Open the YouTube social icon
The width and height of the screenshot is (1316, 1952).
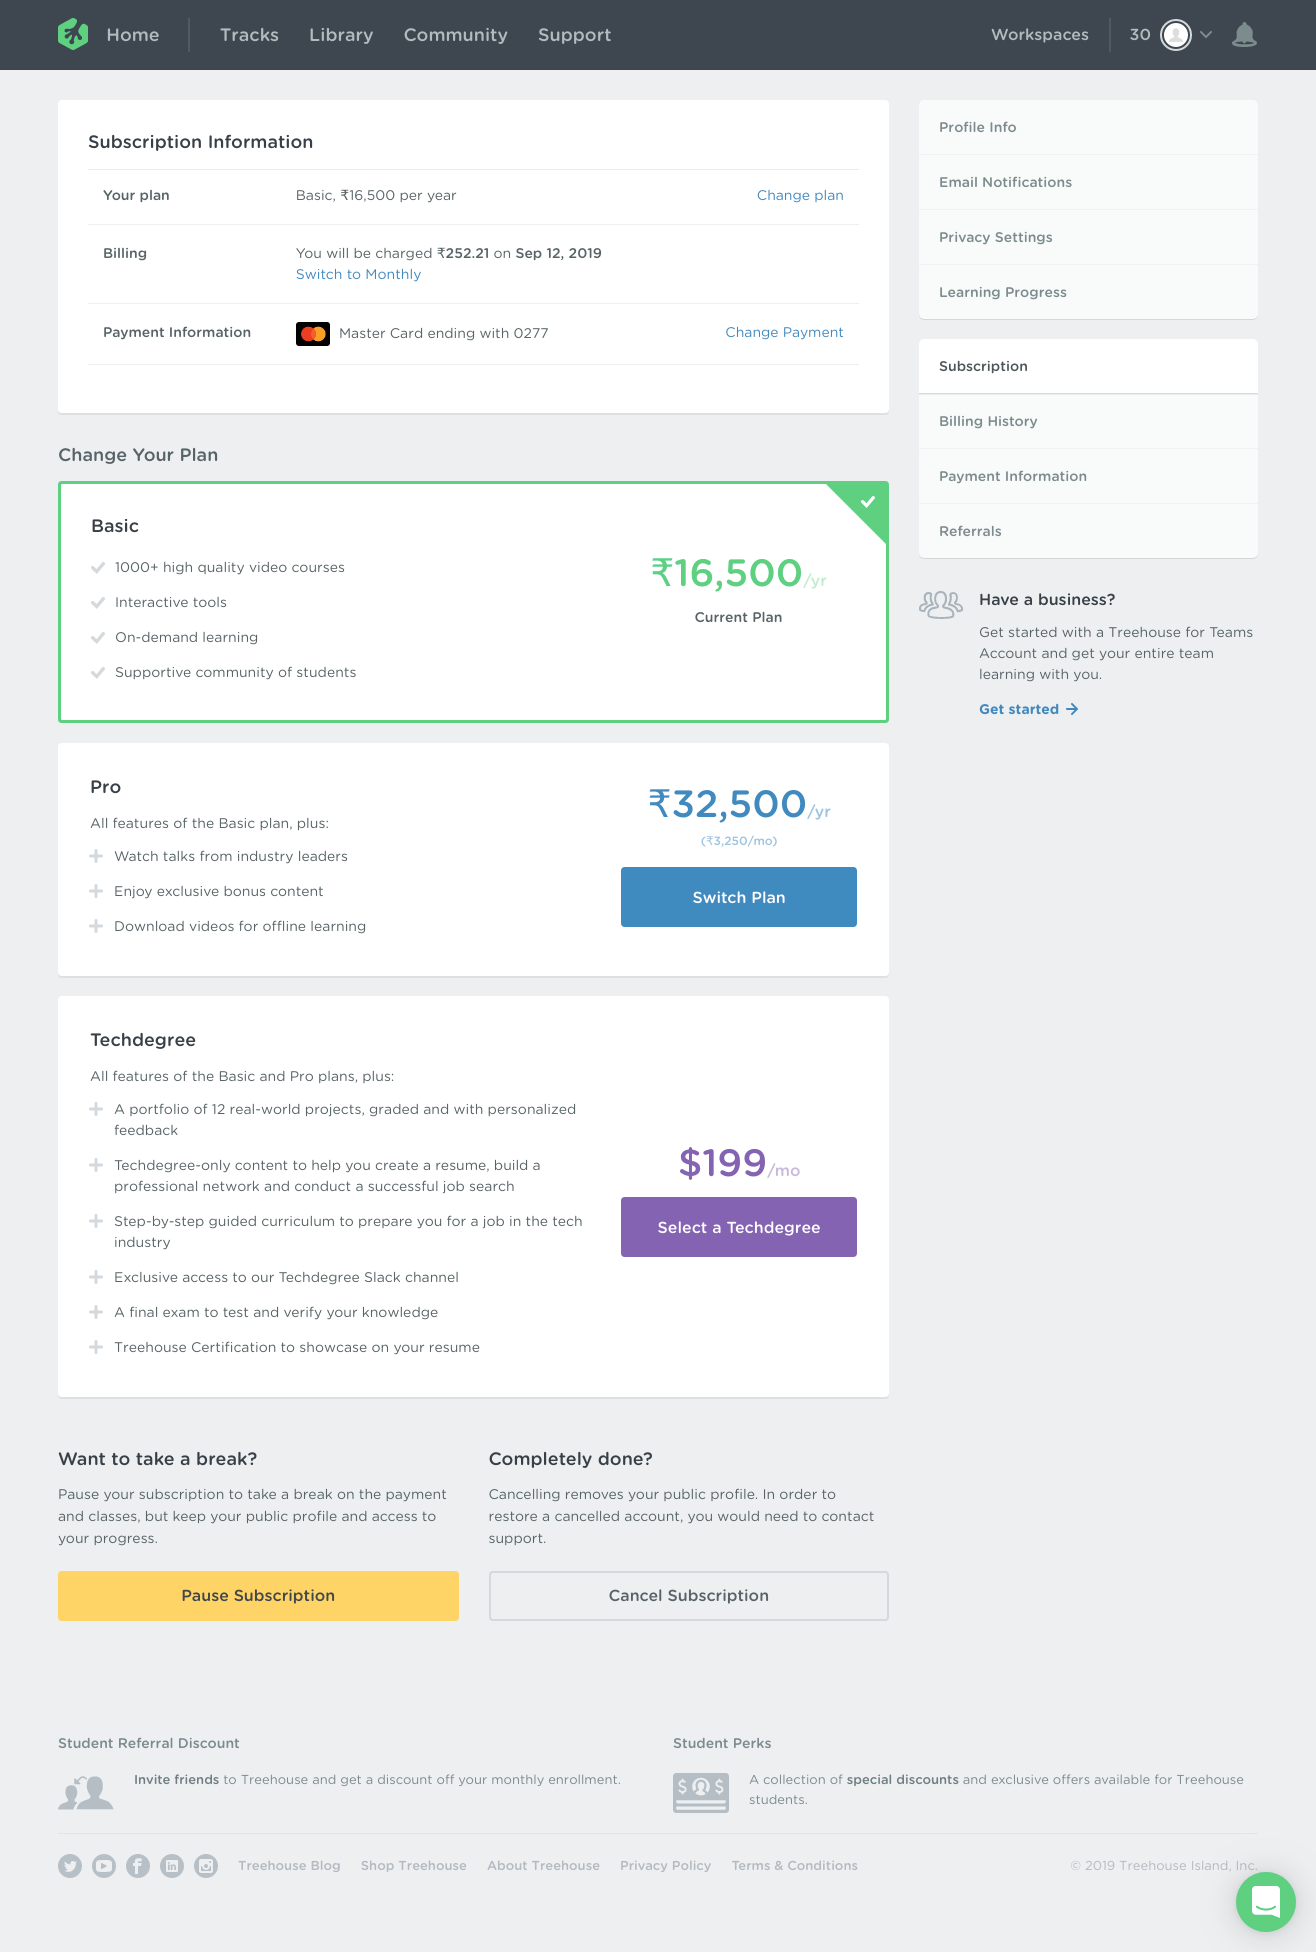(104, 1866)
